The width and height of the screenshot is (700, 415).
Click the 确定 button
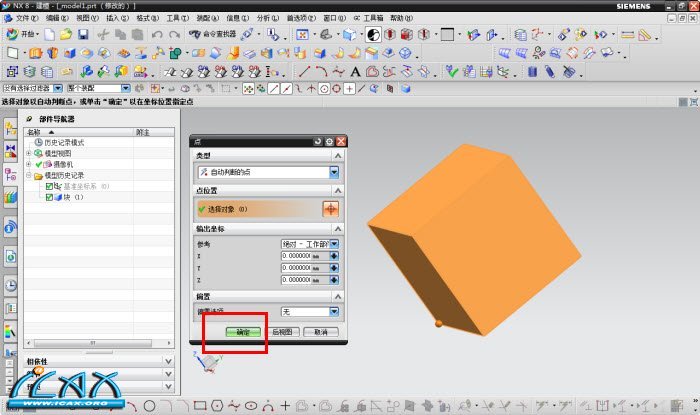pos(243,331)
